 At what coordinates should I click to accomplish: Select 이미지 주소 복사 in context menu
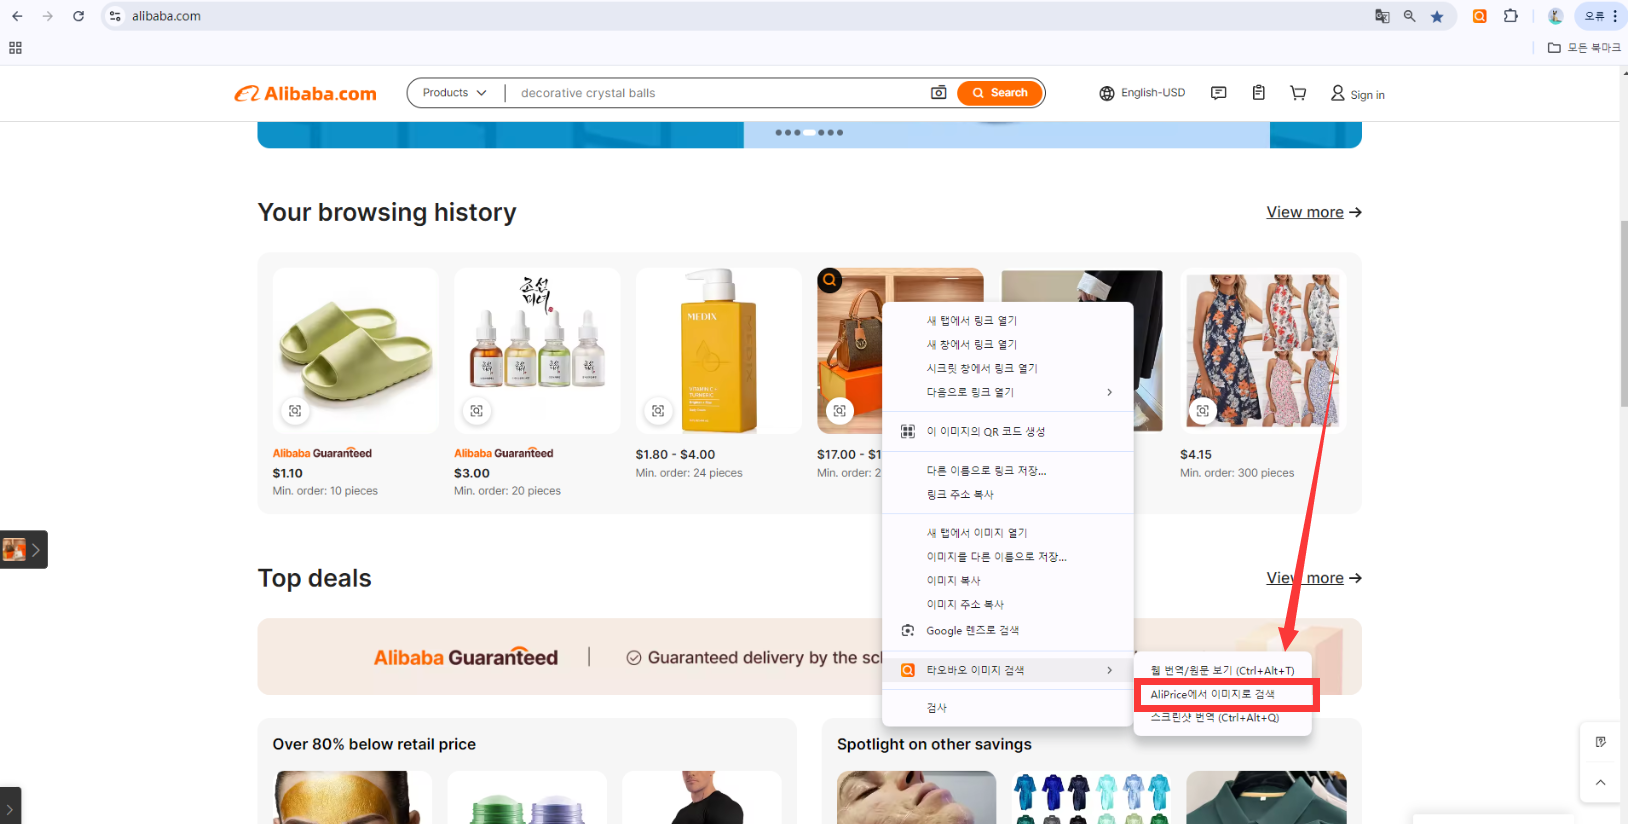pos(1008,605)
